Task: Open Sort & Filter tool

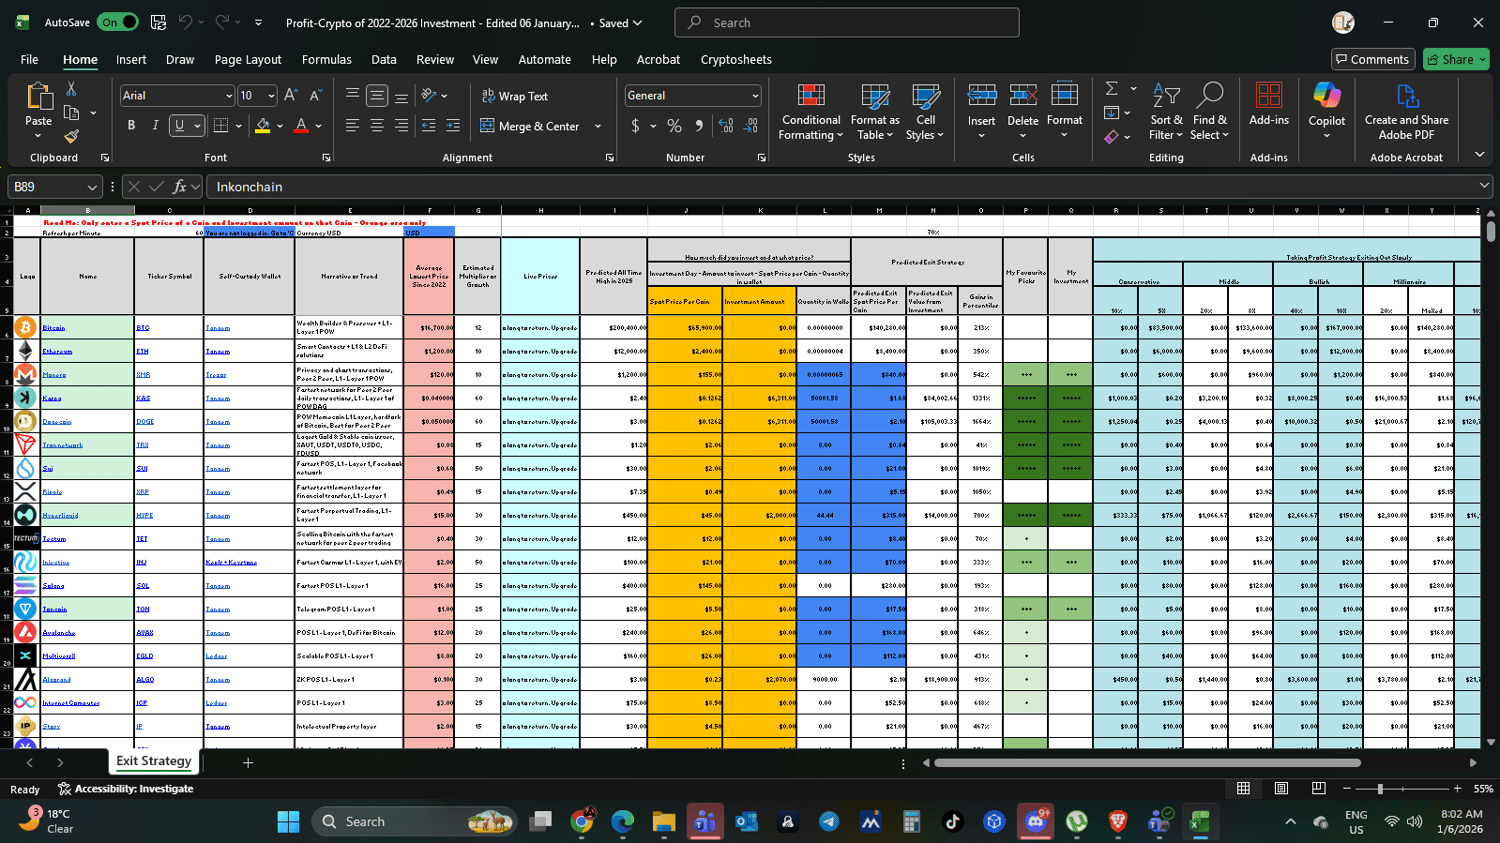Action: pos(1166,112)
